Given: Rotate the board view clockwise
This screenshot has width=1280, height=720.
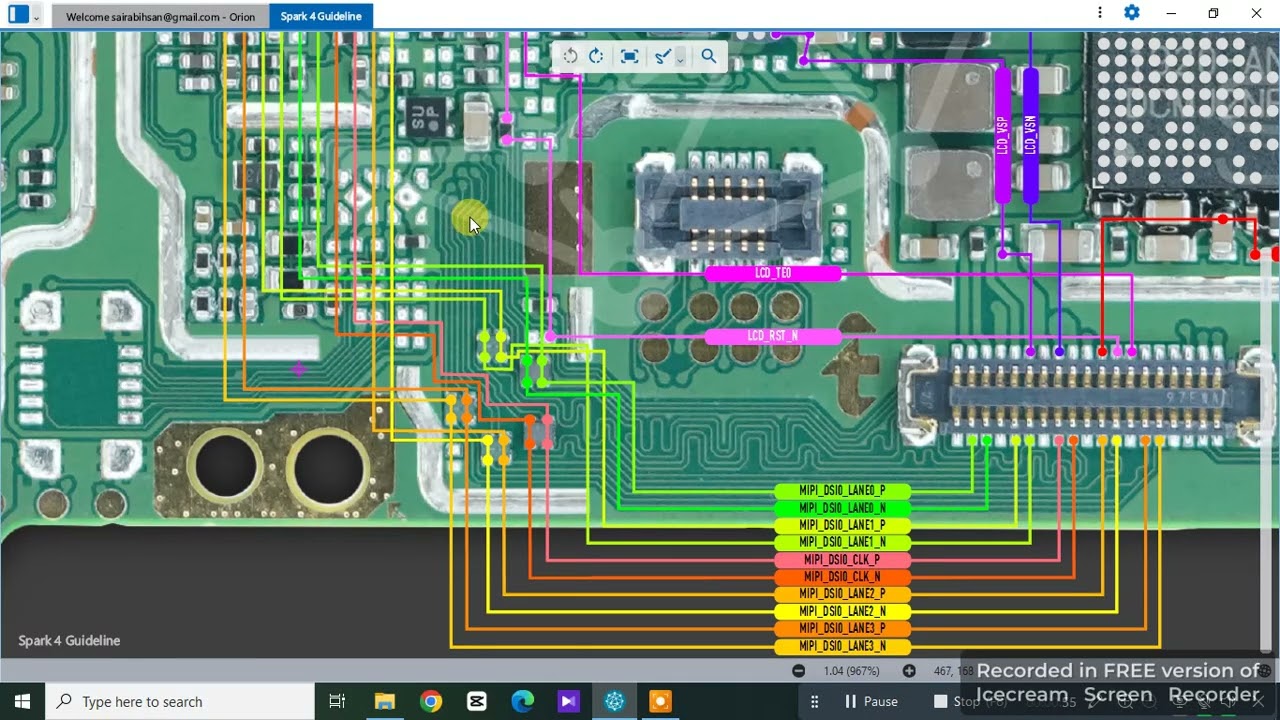Looking at the screenshot, I should click(596, 56).
